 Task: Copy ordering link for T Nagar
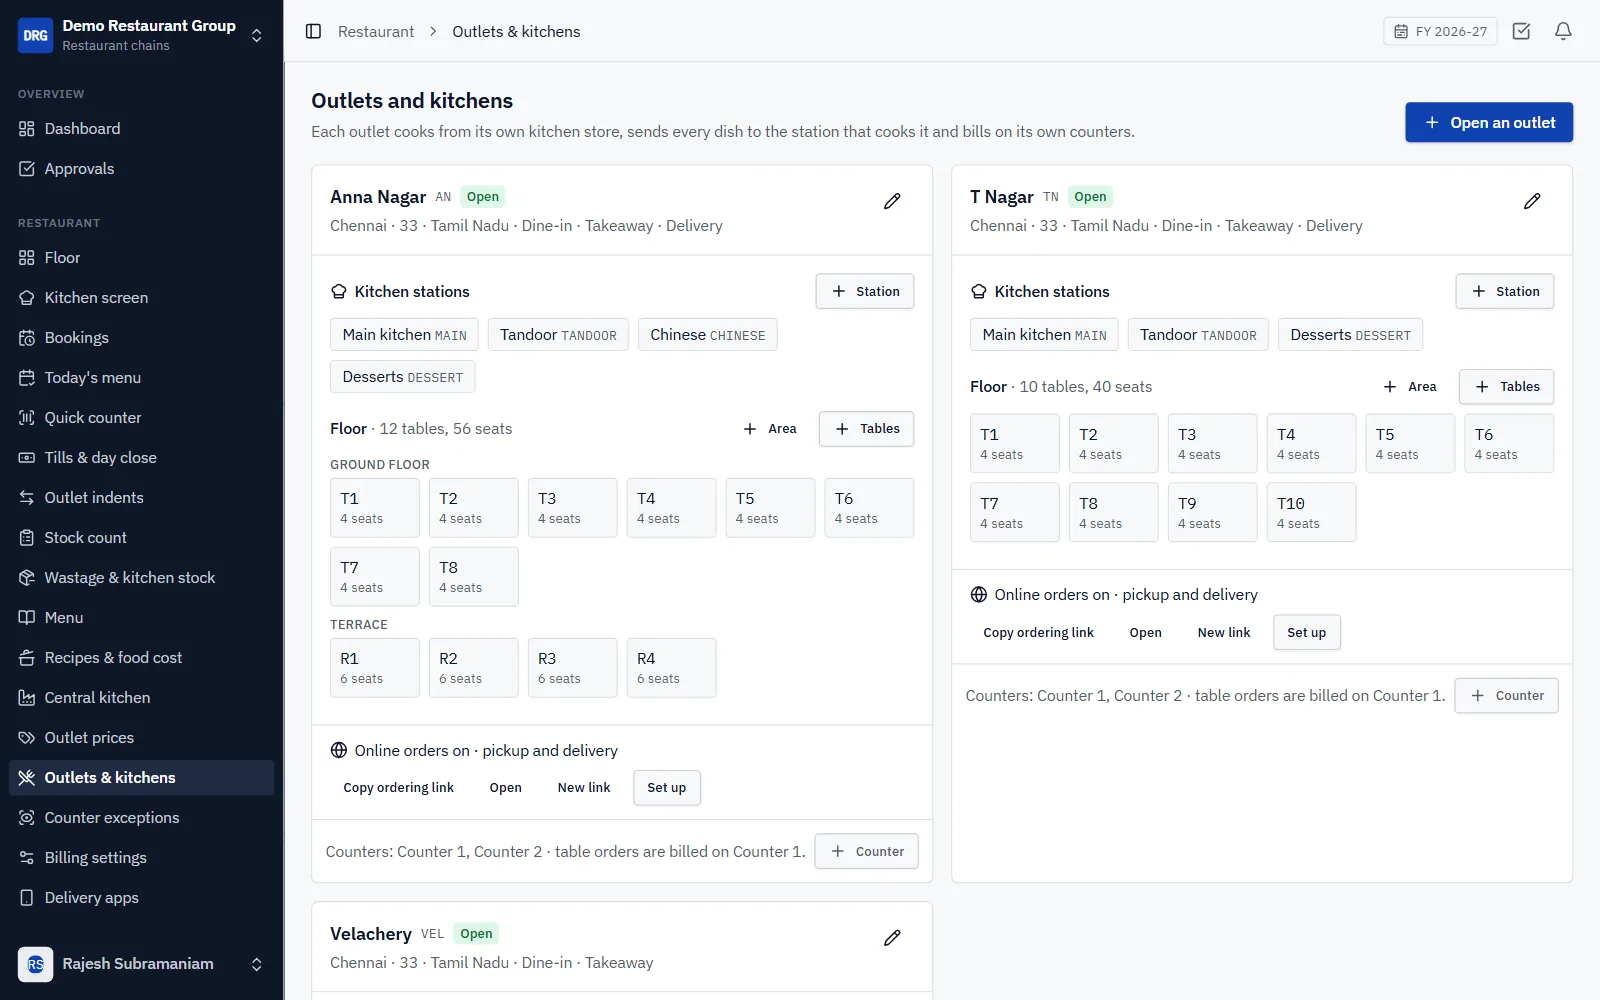(1038, 633)
